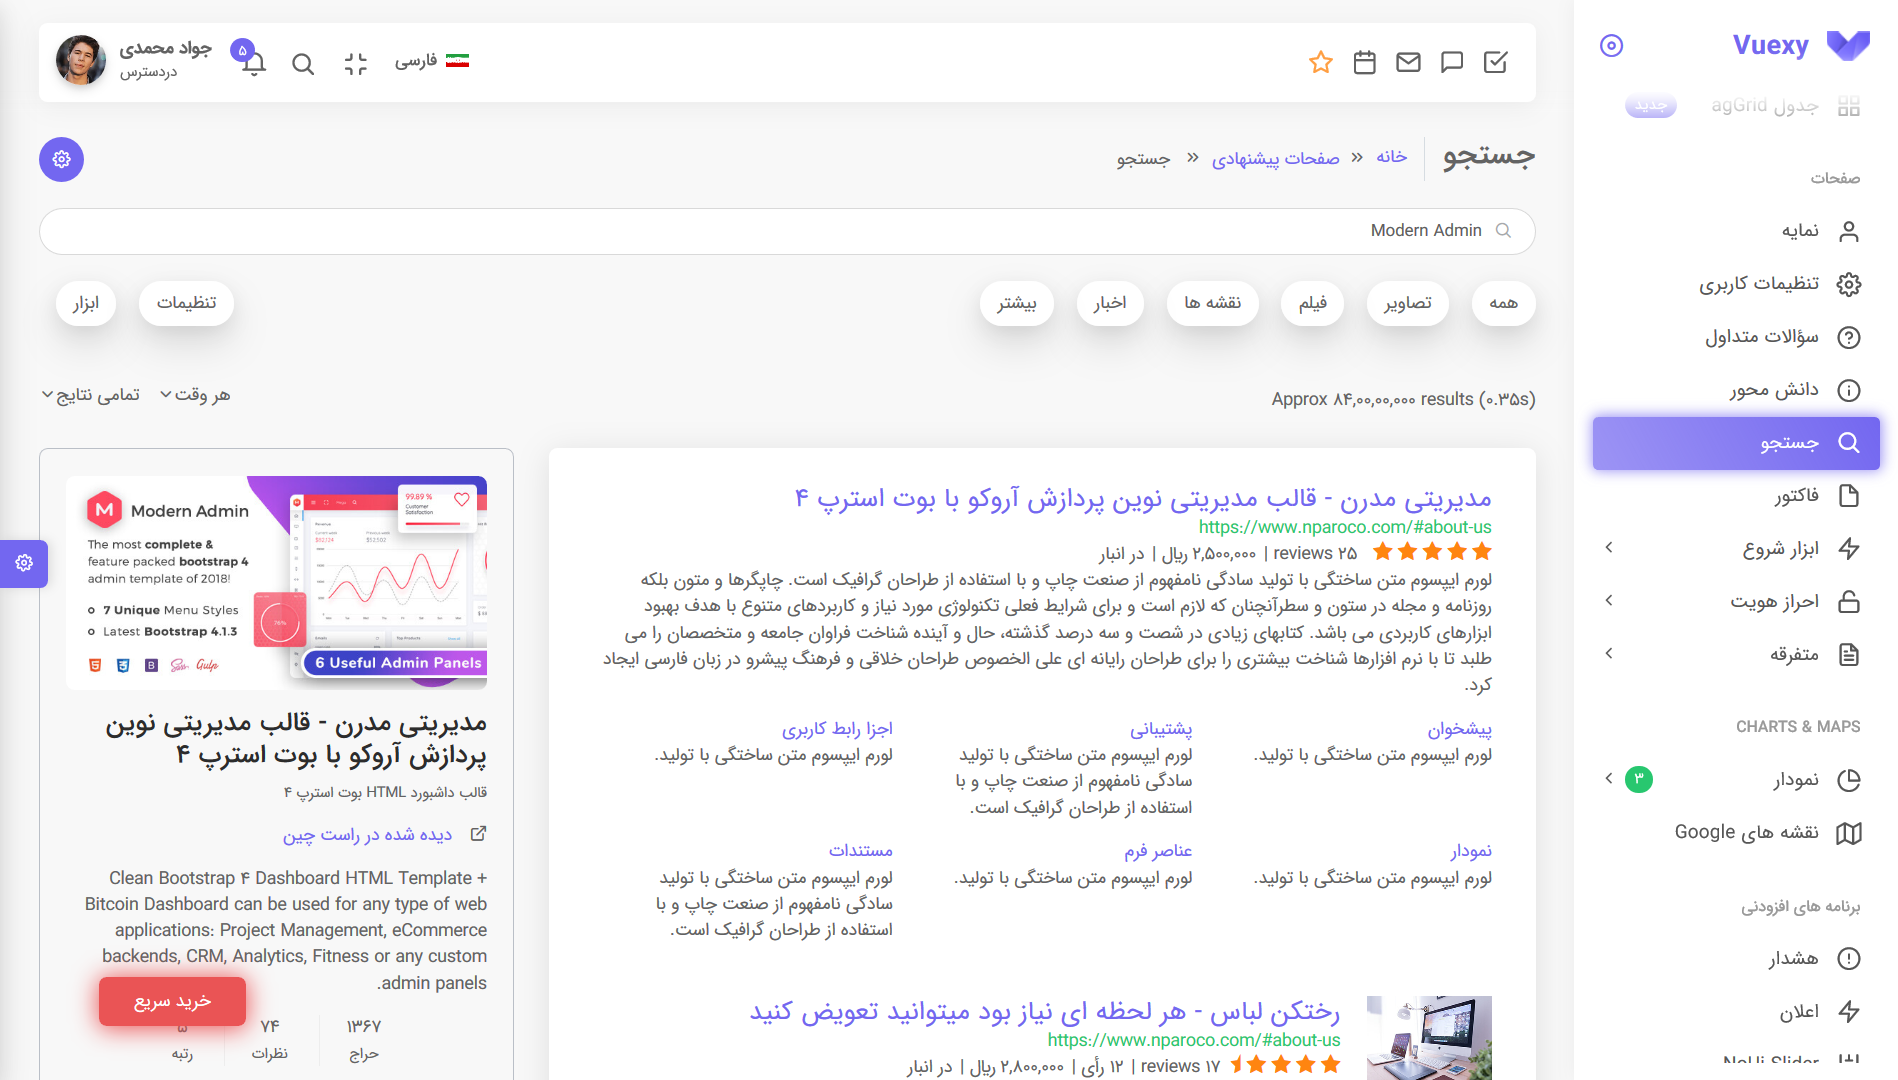The image size is (1898, 1080).
Task: Open جدول agGrid sidebar item
Action: coord(1736,106)
